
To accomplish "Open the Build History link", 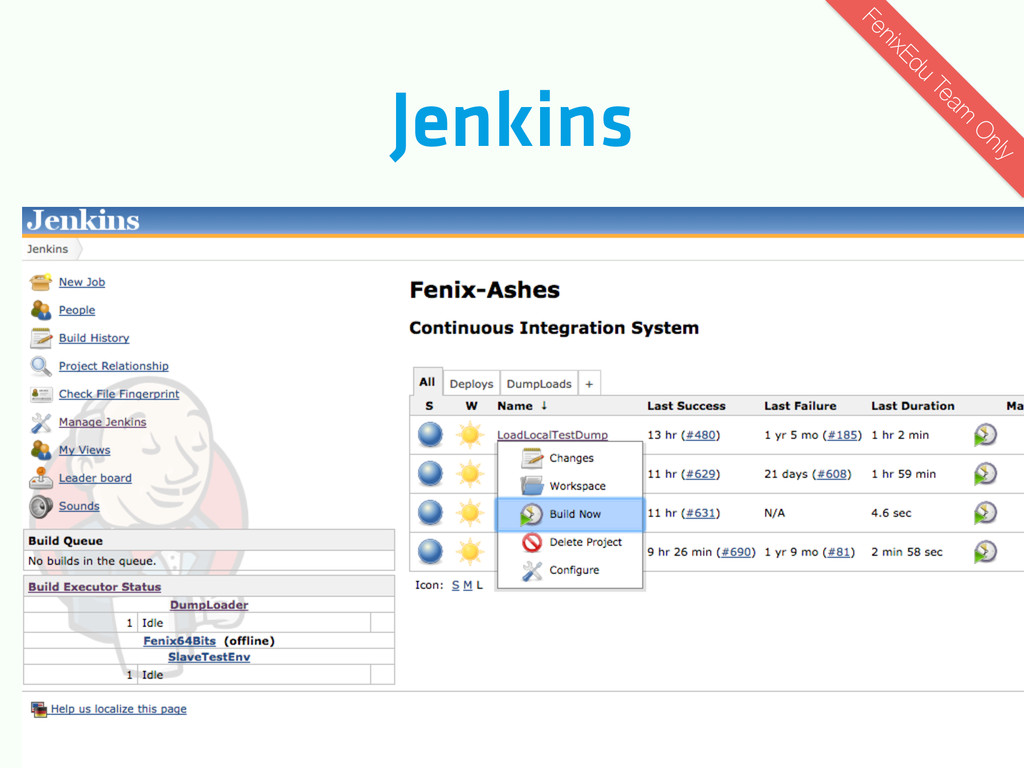I will click(x=94, y=338).
